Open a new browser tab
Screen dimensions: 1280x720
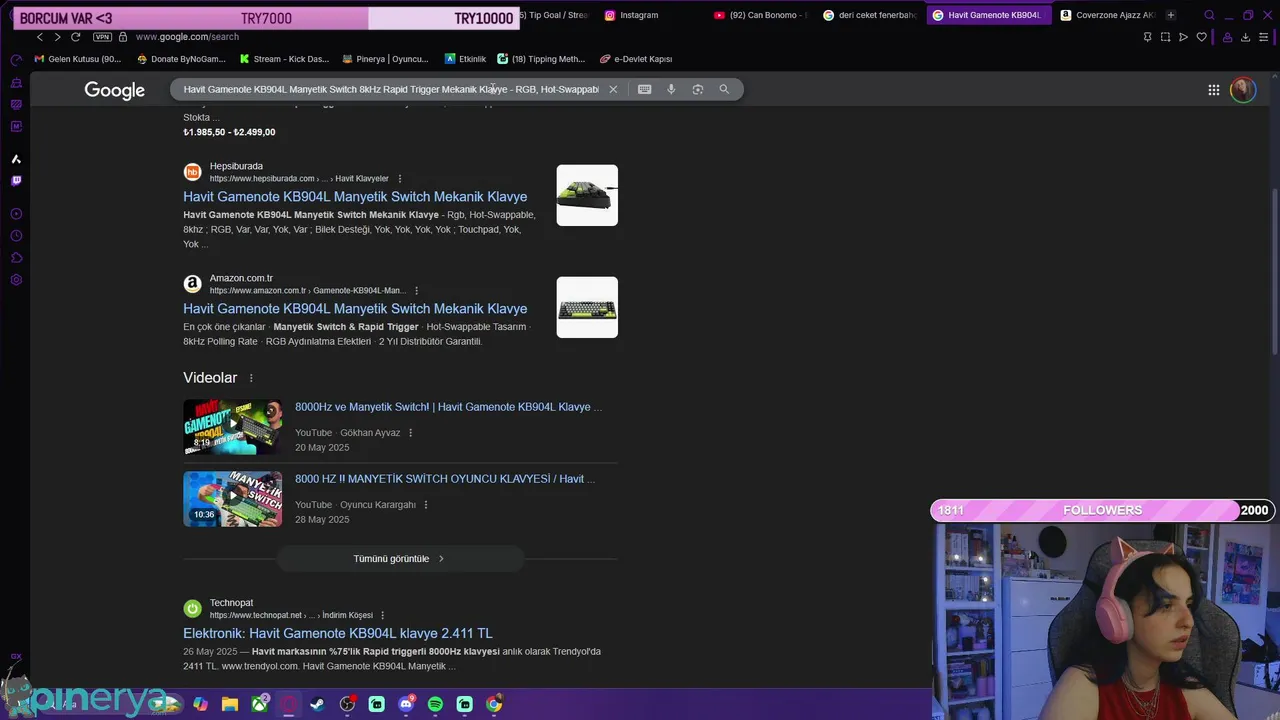[x=1171, y=15]
